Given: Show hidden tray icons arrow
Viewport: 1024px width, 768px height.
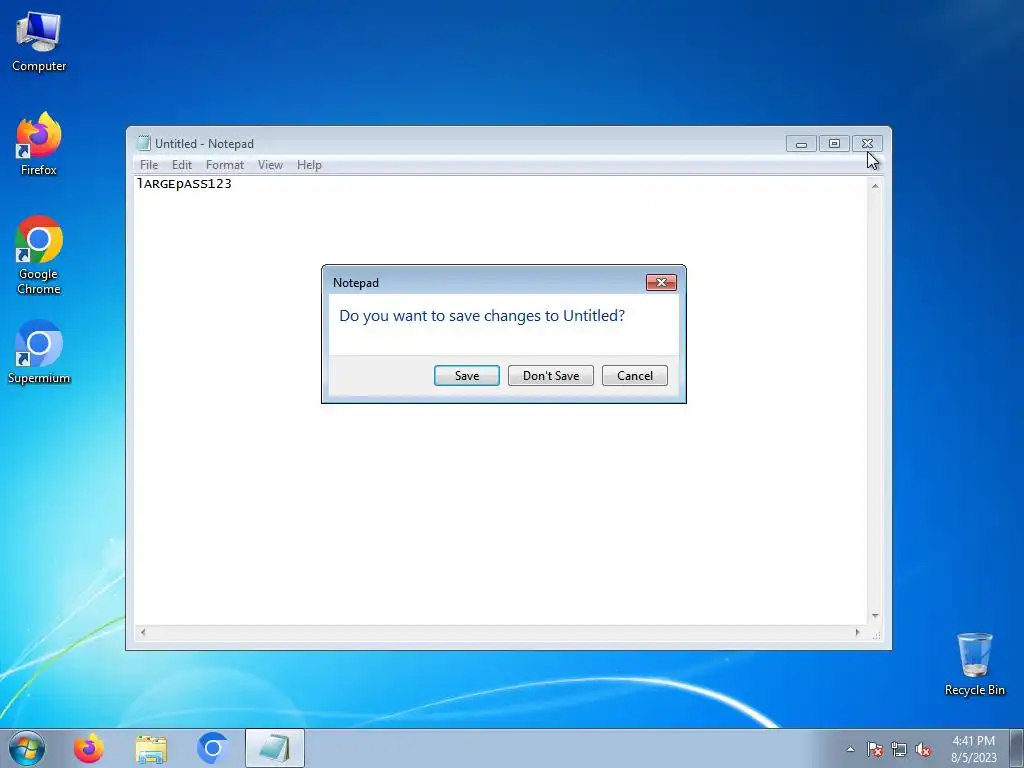Looking at the screenshot, I should tap(850, 749).
